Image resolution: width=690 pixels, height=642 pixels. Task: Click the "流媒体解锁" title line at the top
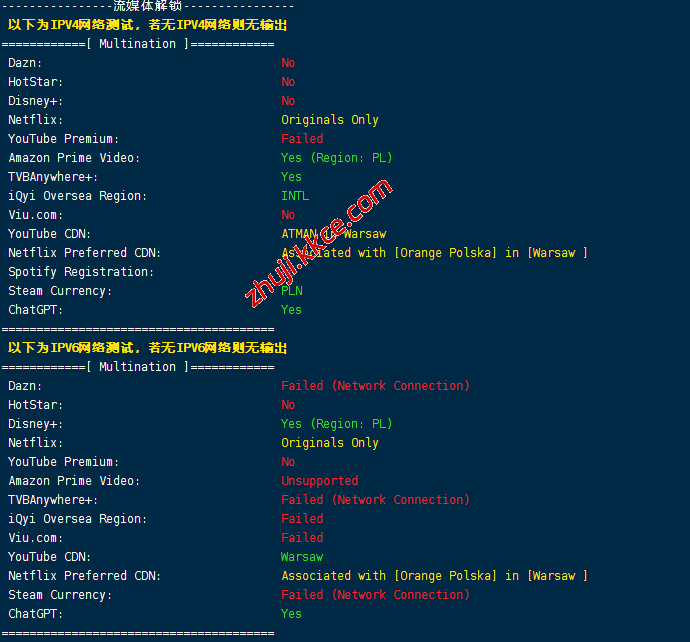147,6
